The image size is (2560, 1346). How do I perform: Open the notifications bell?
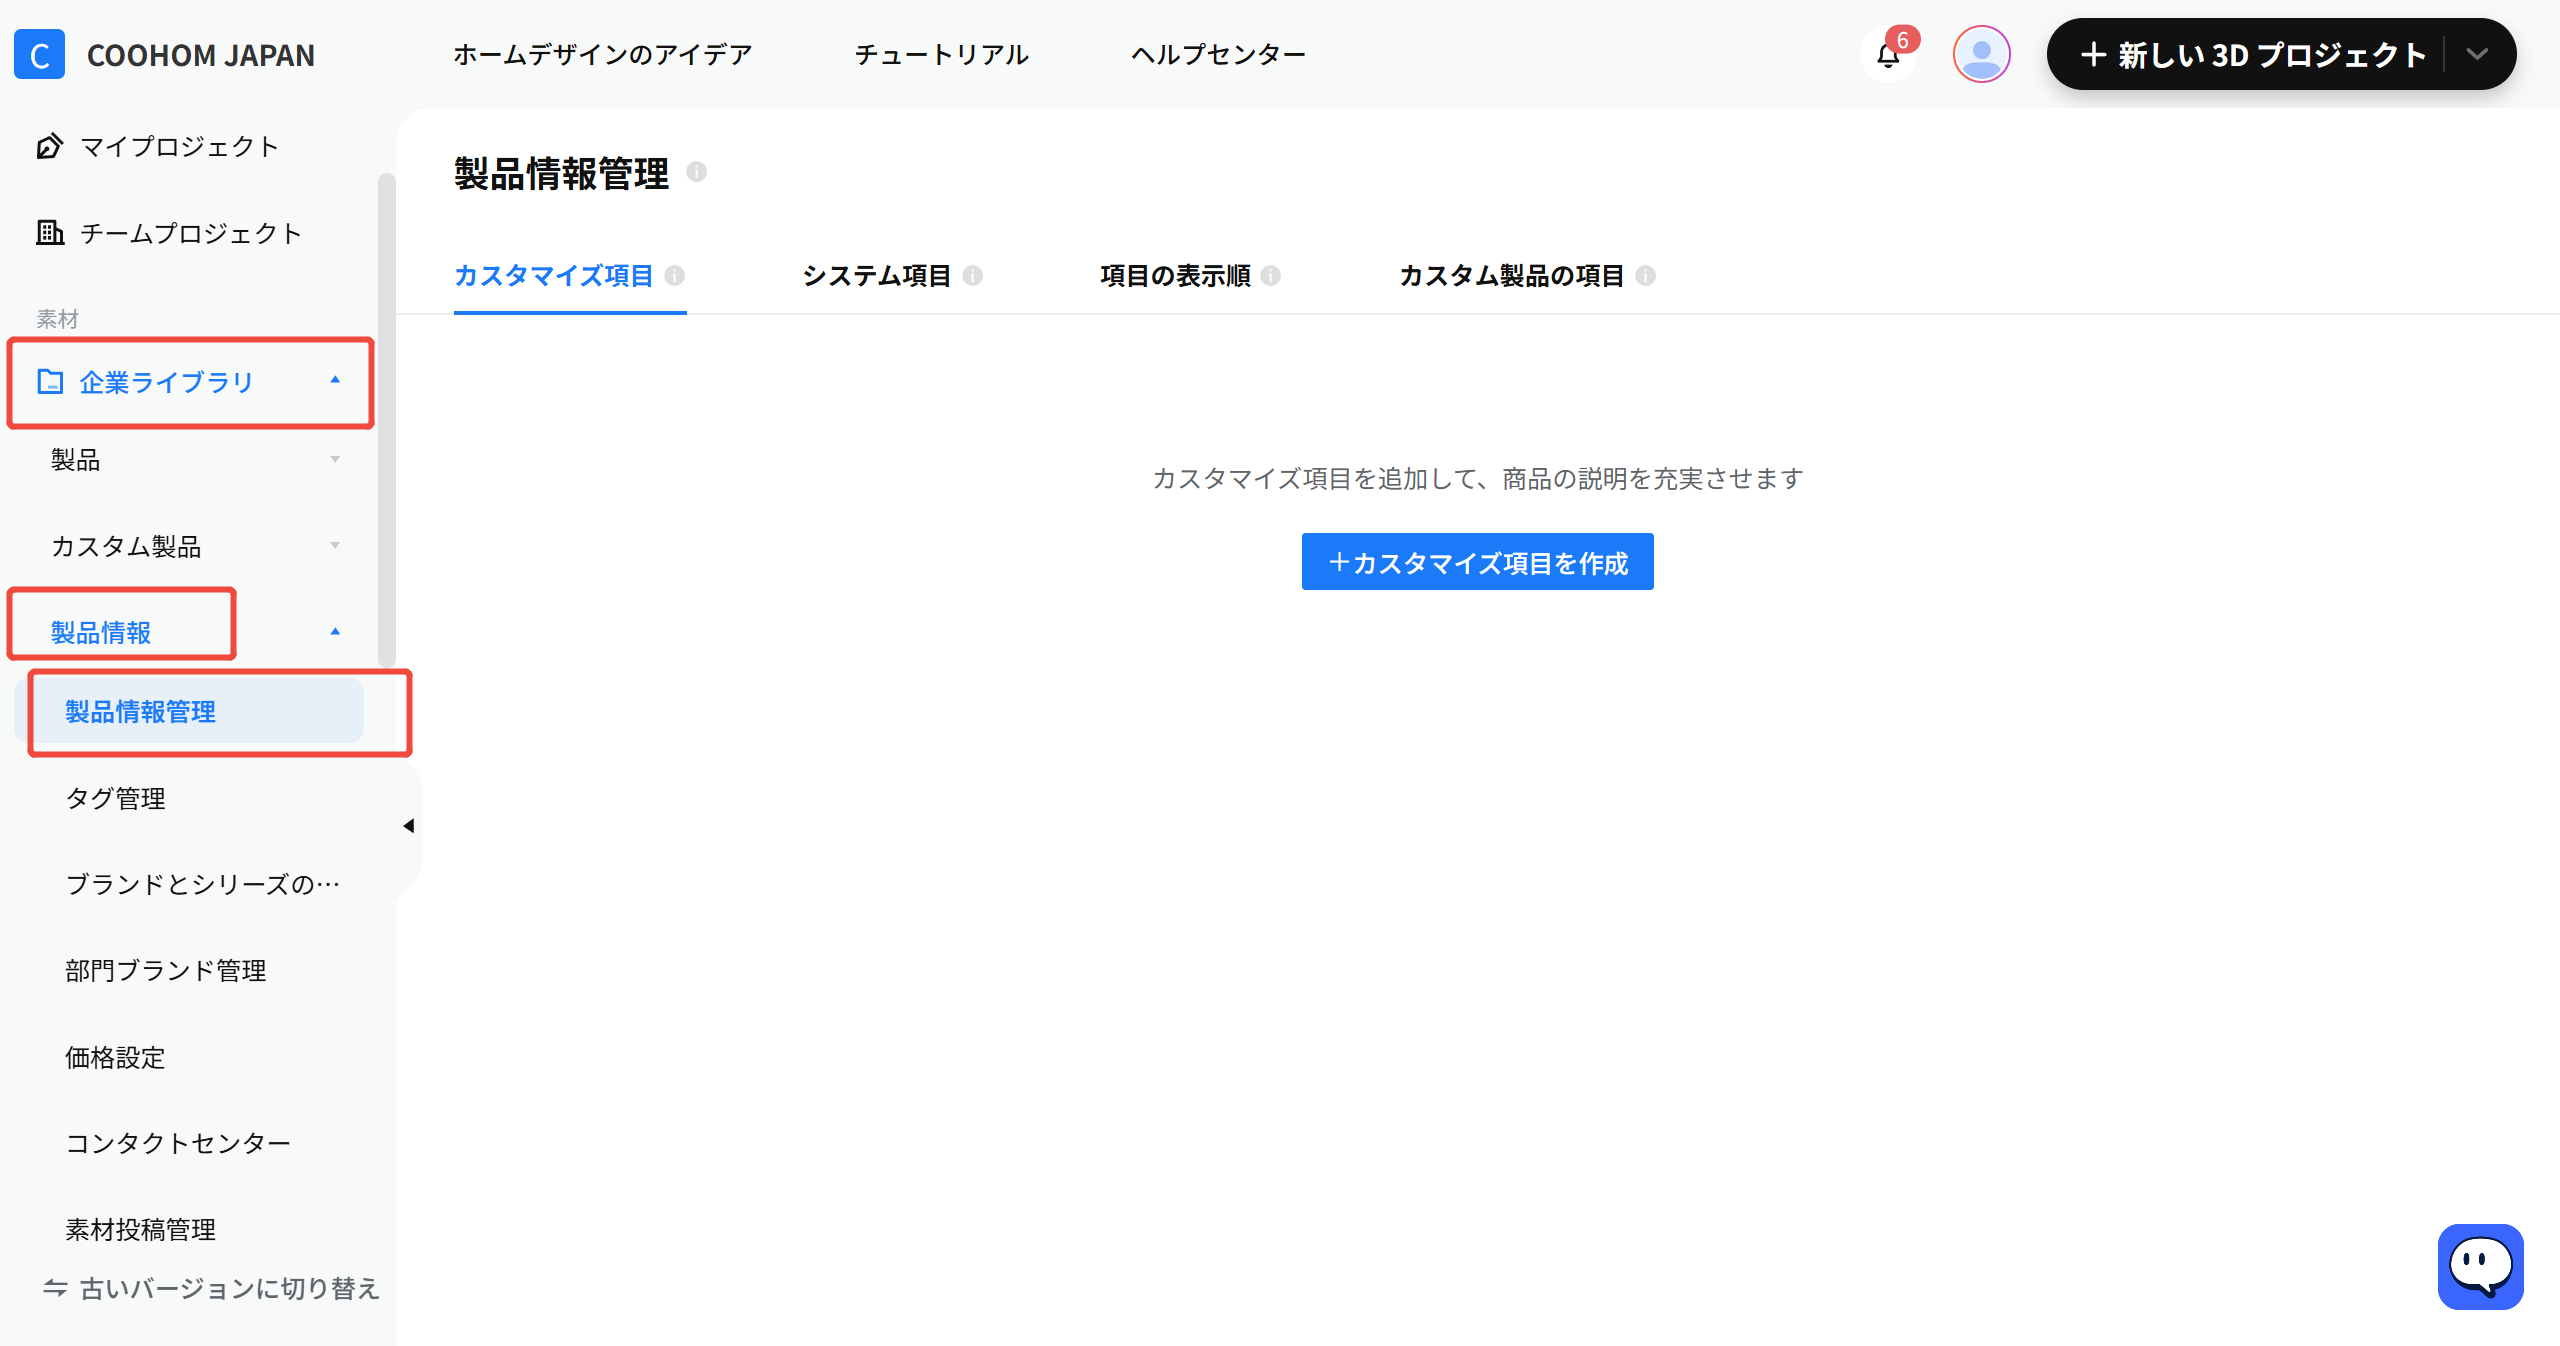(1888, 55)
